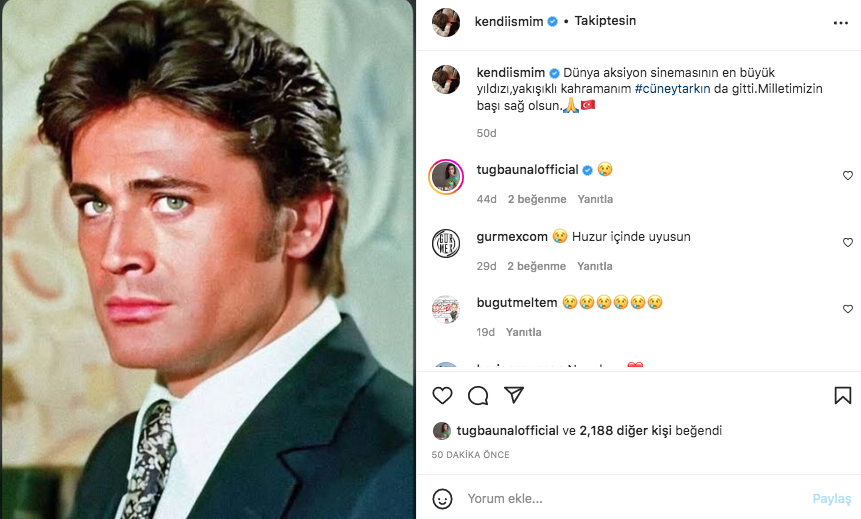View the 2 beğenme count on gurmexcom's comment

click(x=536, y=266)
